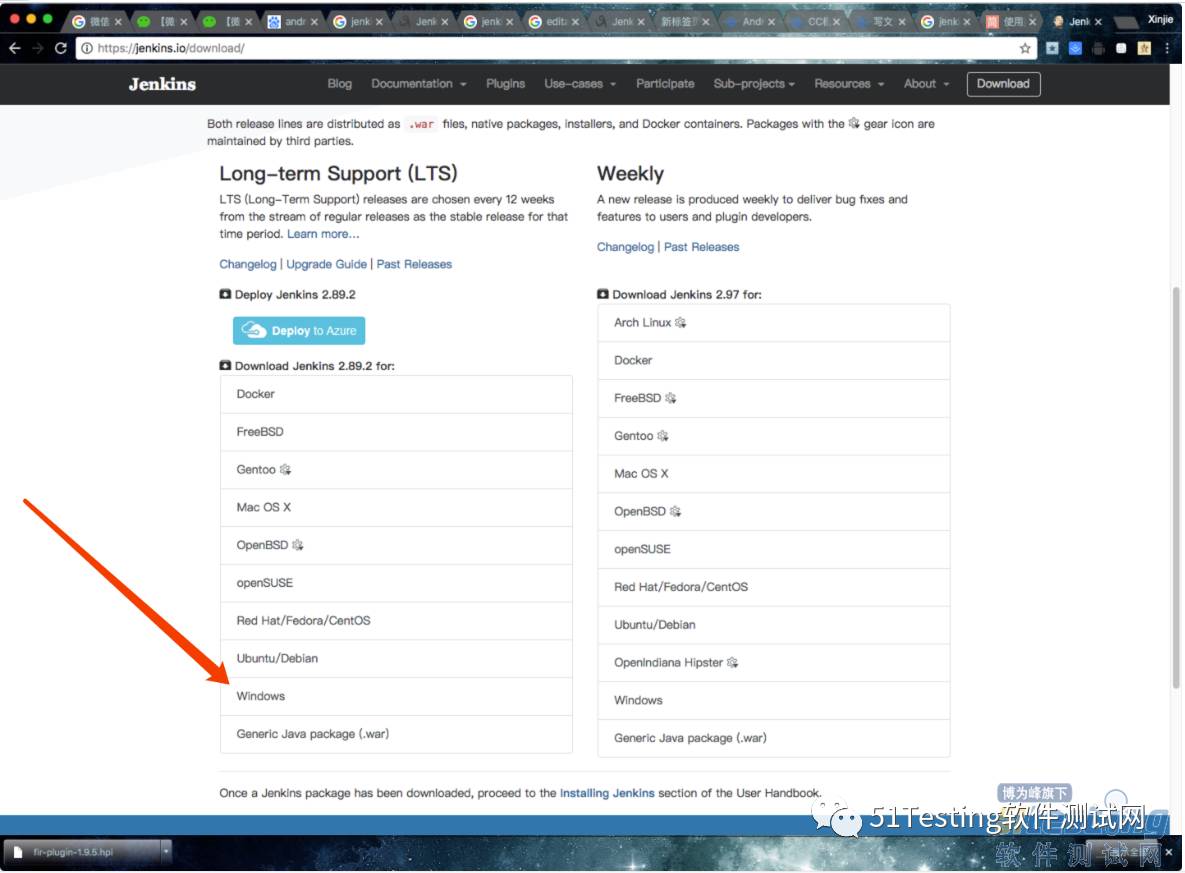
Task: Select Mac OS X in the Weekly list
Action: point(774,474)
